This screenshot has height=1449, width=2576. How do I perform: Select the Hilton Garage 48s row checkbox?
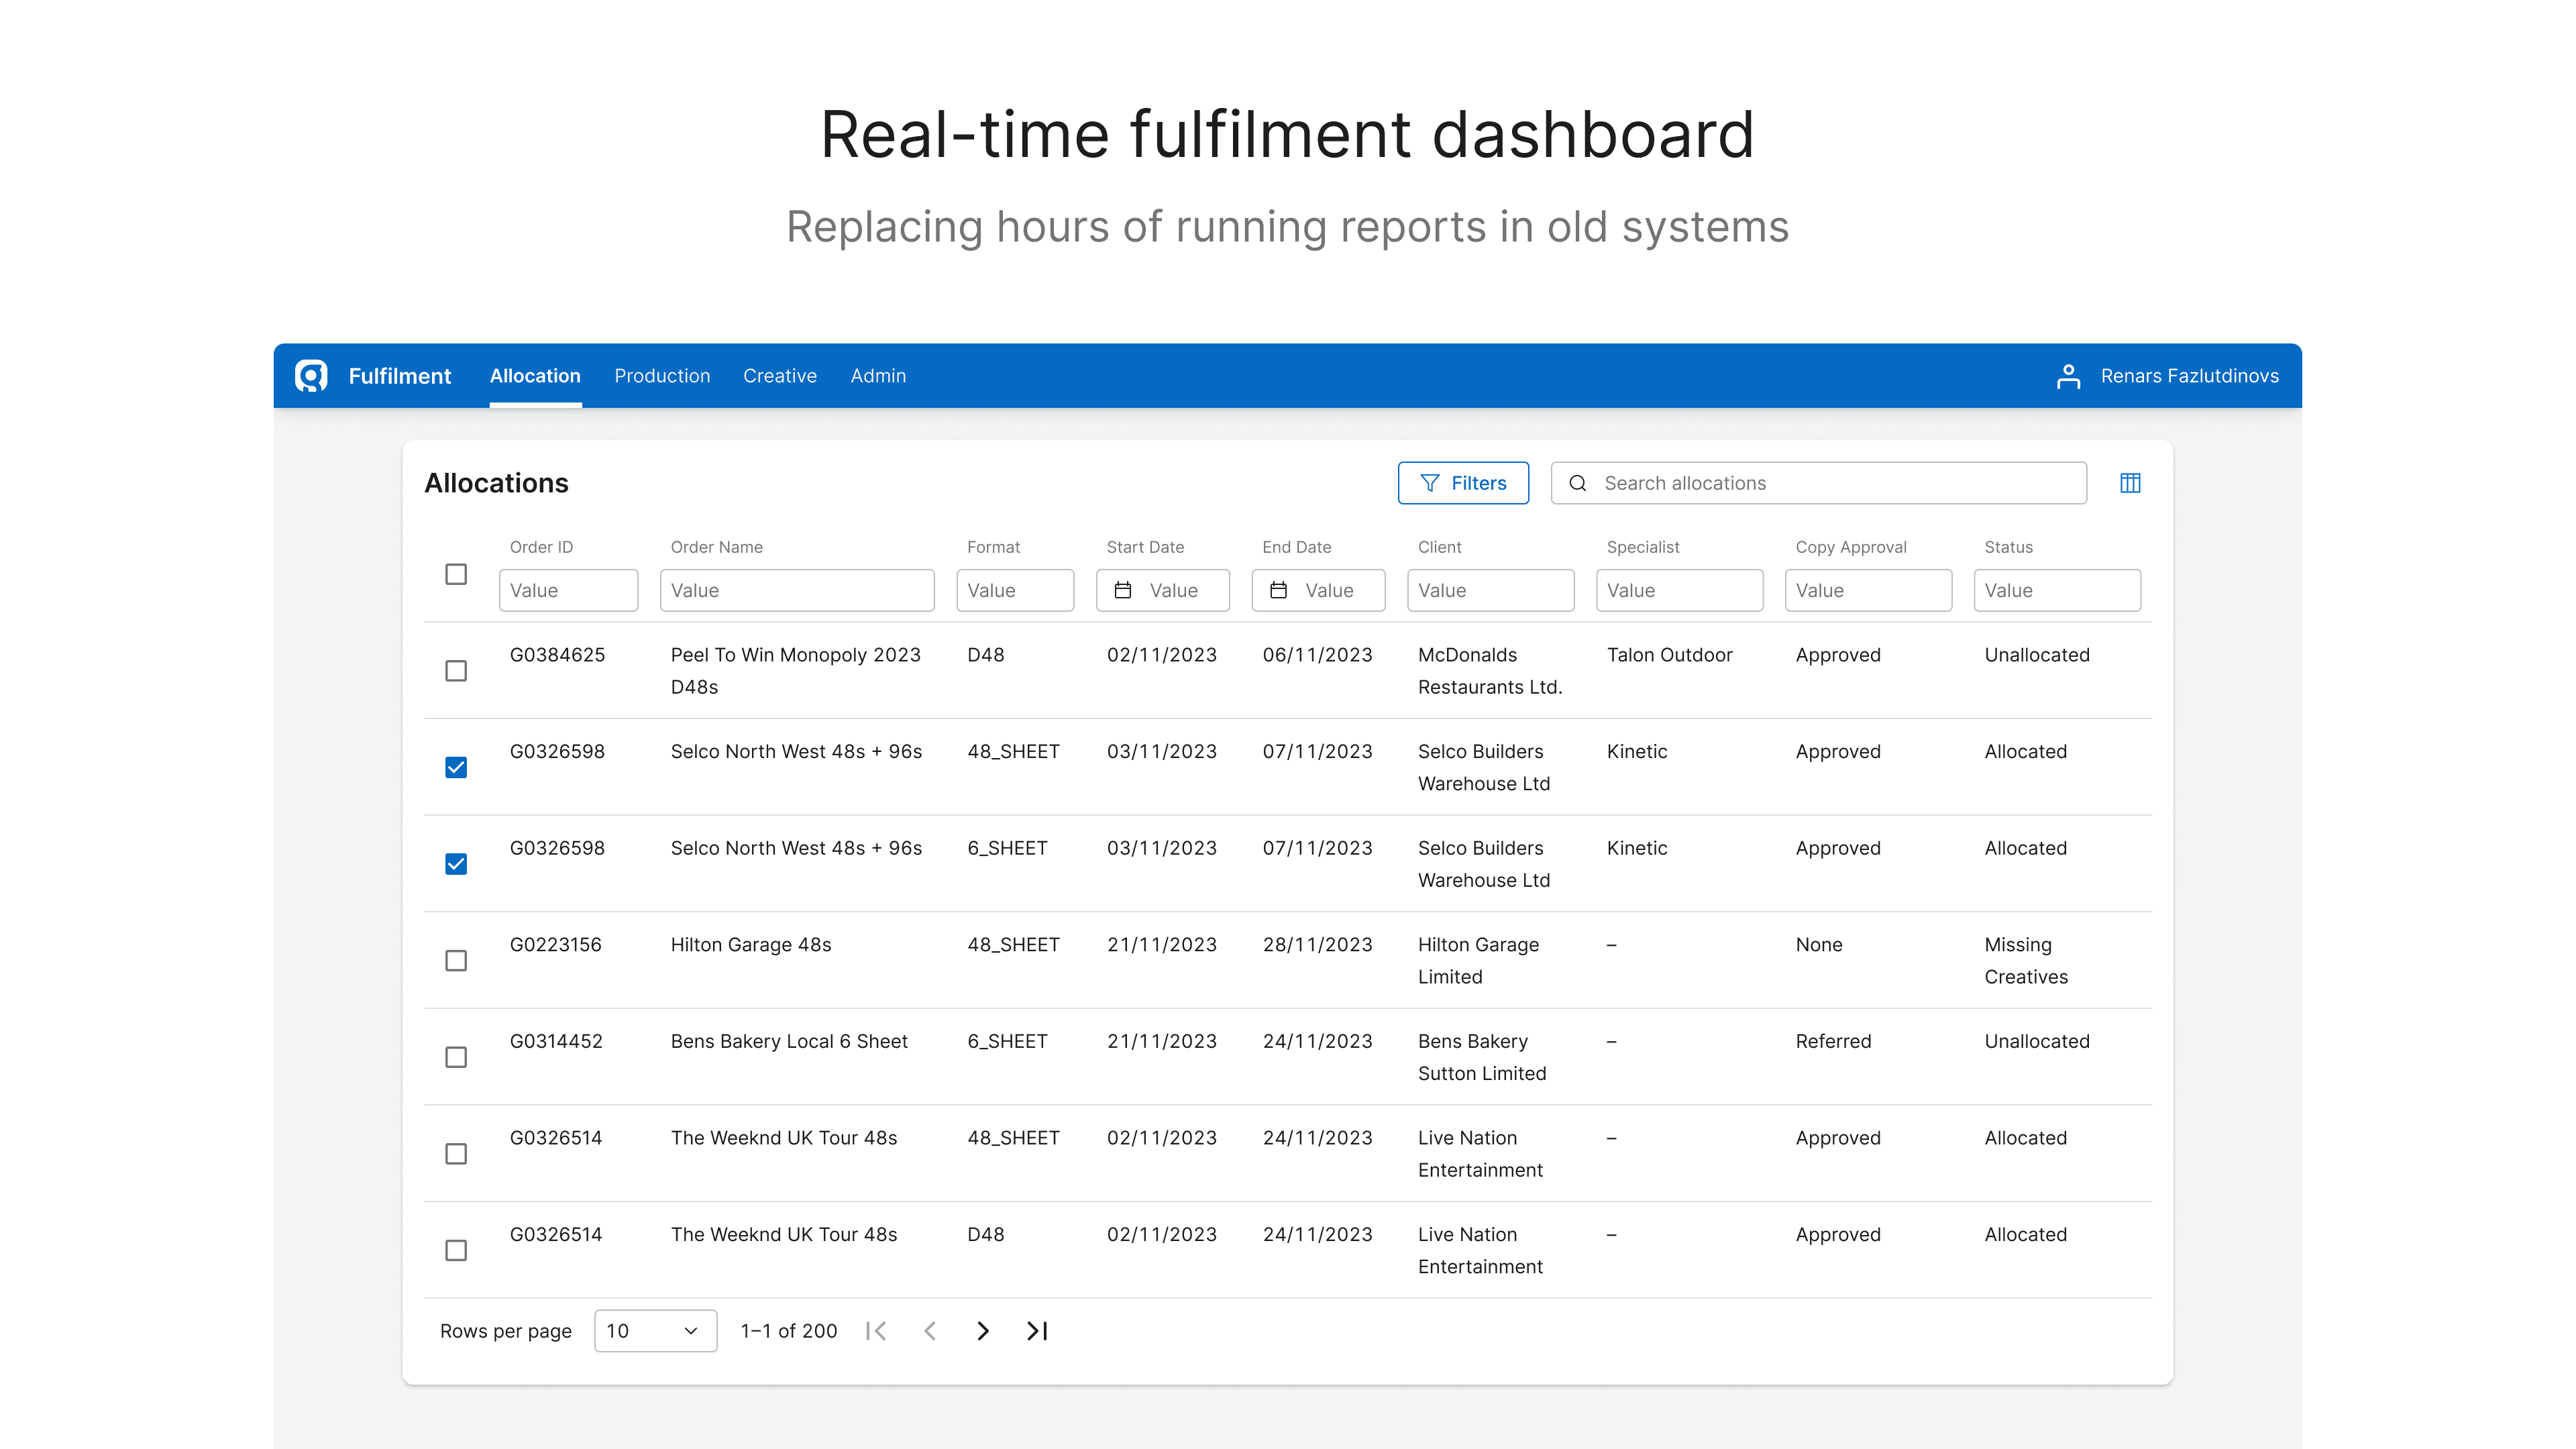(x=456, y=960)
